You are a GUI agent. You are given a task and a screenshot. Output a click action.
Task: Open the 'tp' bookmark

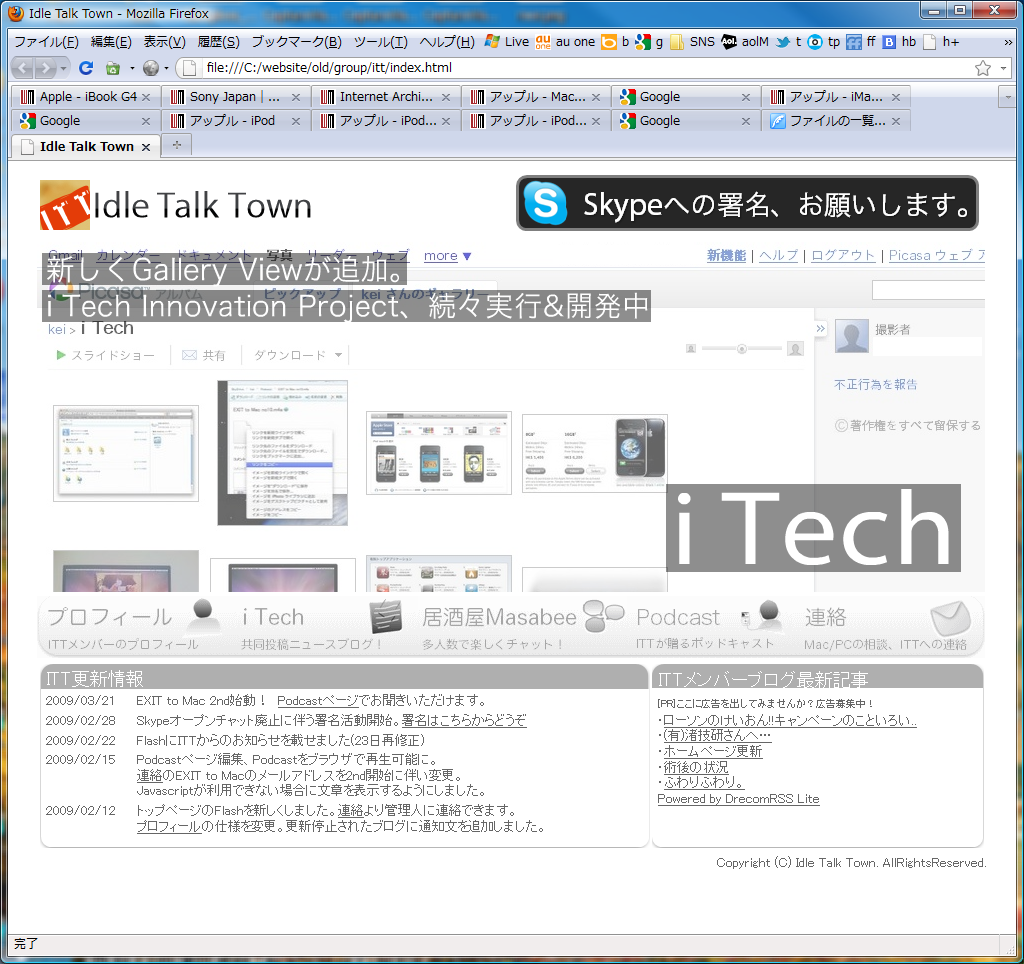click(824, 42)
